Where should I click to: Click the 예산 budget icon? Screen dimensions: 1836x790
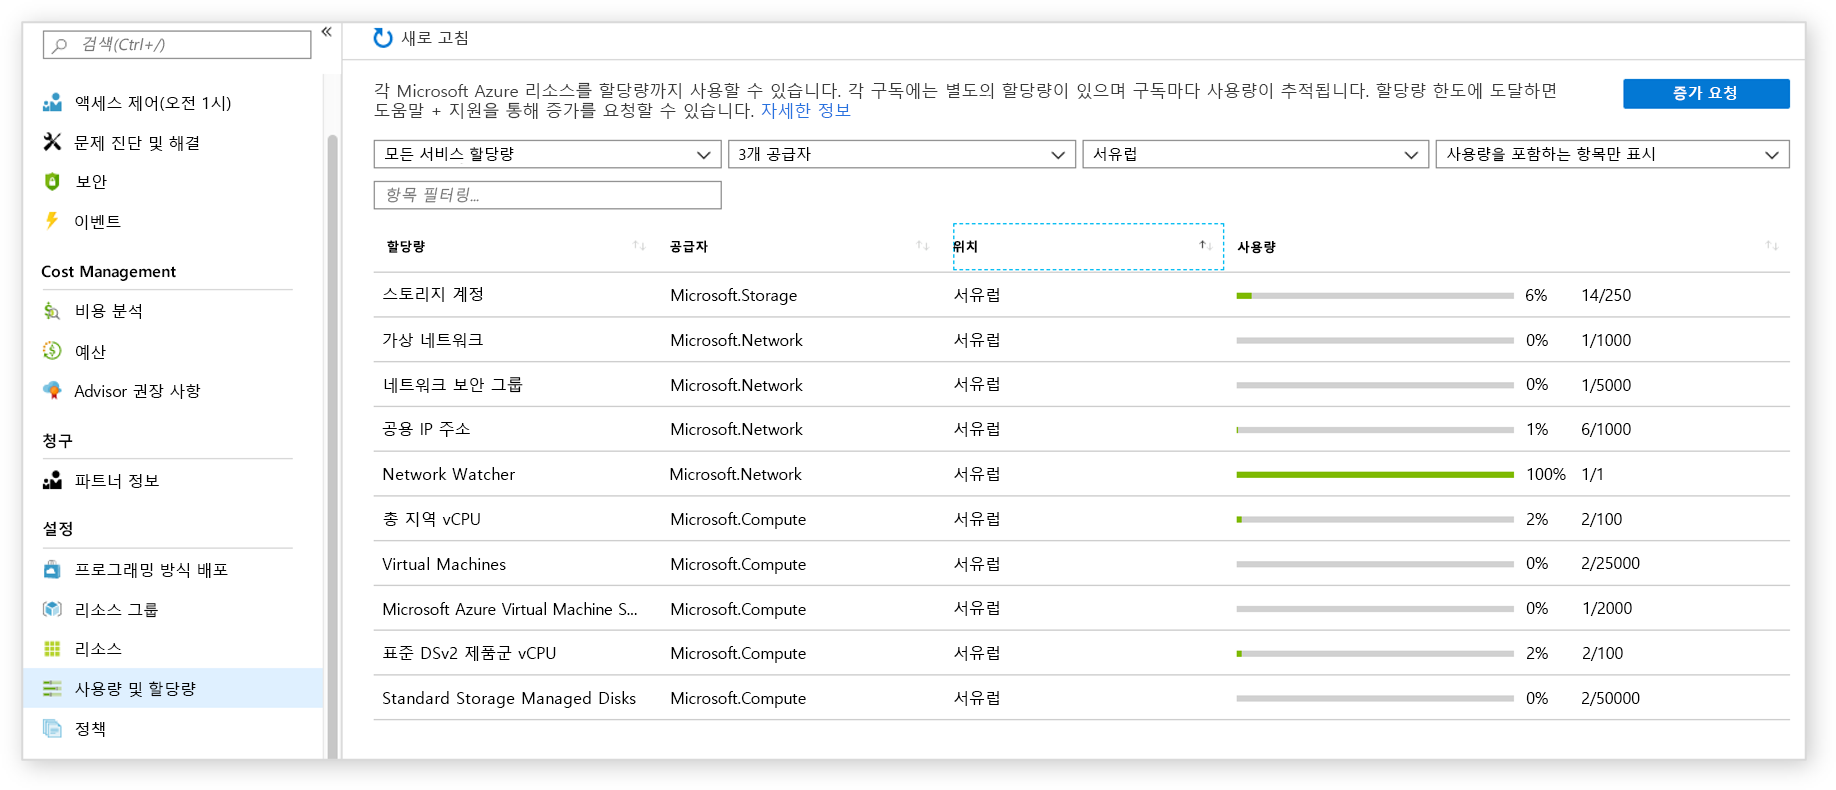pyautogui.click(x=52, y=351)
